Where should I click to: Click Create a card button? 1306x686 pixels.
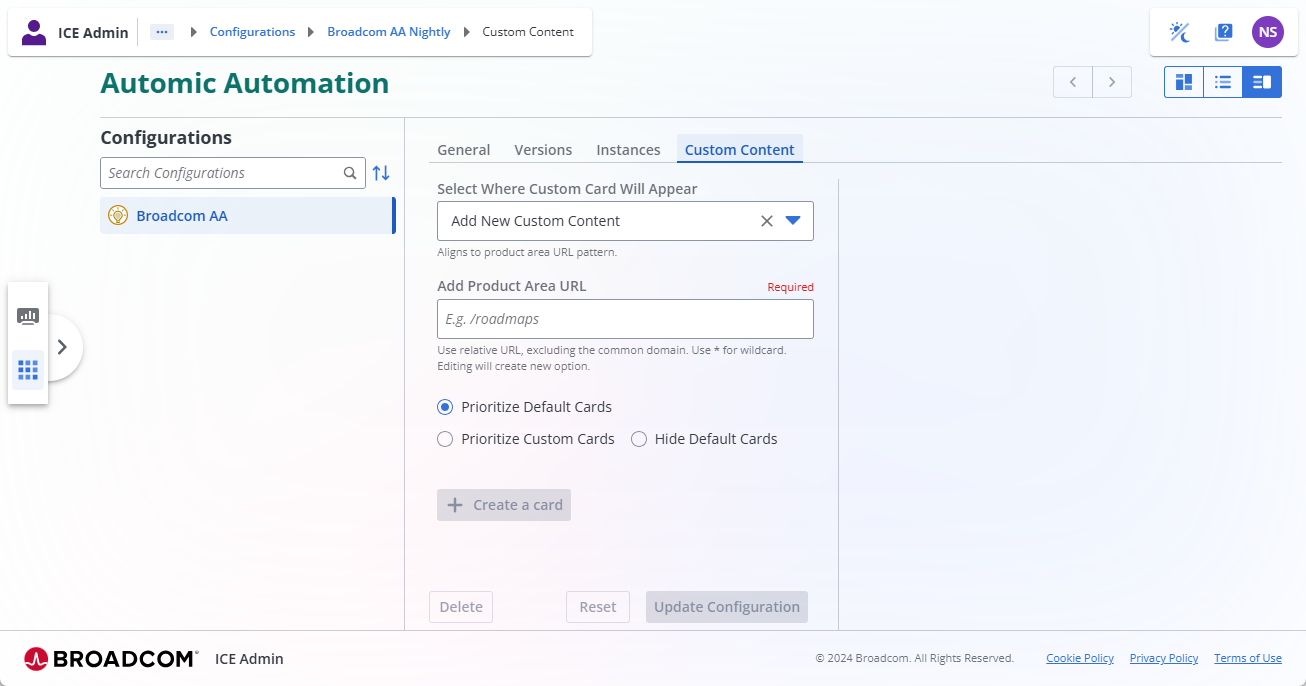(504, 505)
